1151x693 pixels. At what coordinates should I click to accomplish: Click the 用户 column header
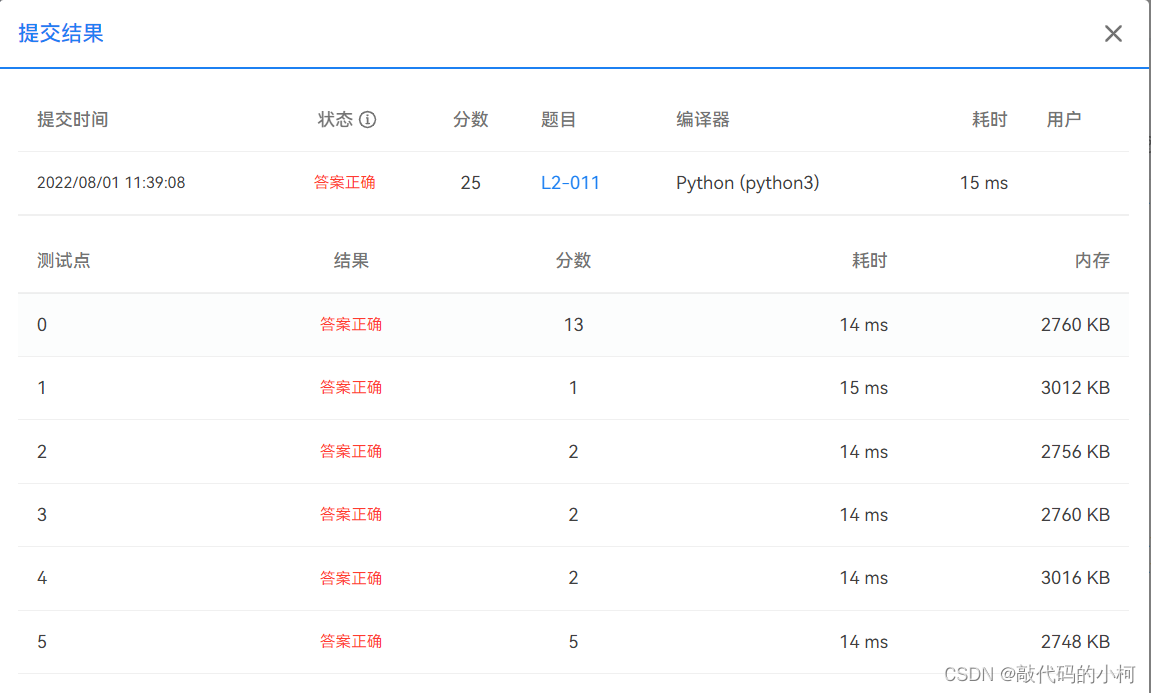pyautogui.click(x=1064, y=119)
